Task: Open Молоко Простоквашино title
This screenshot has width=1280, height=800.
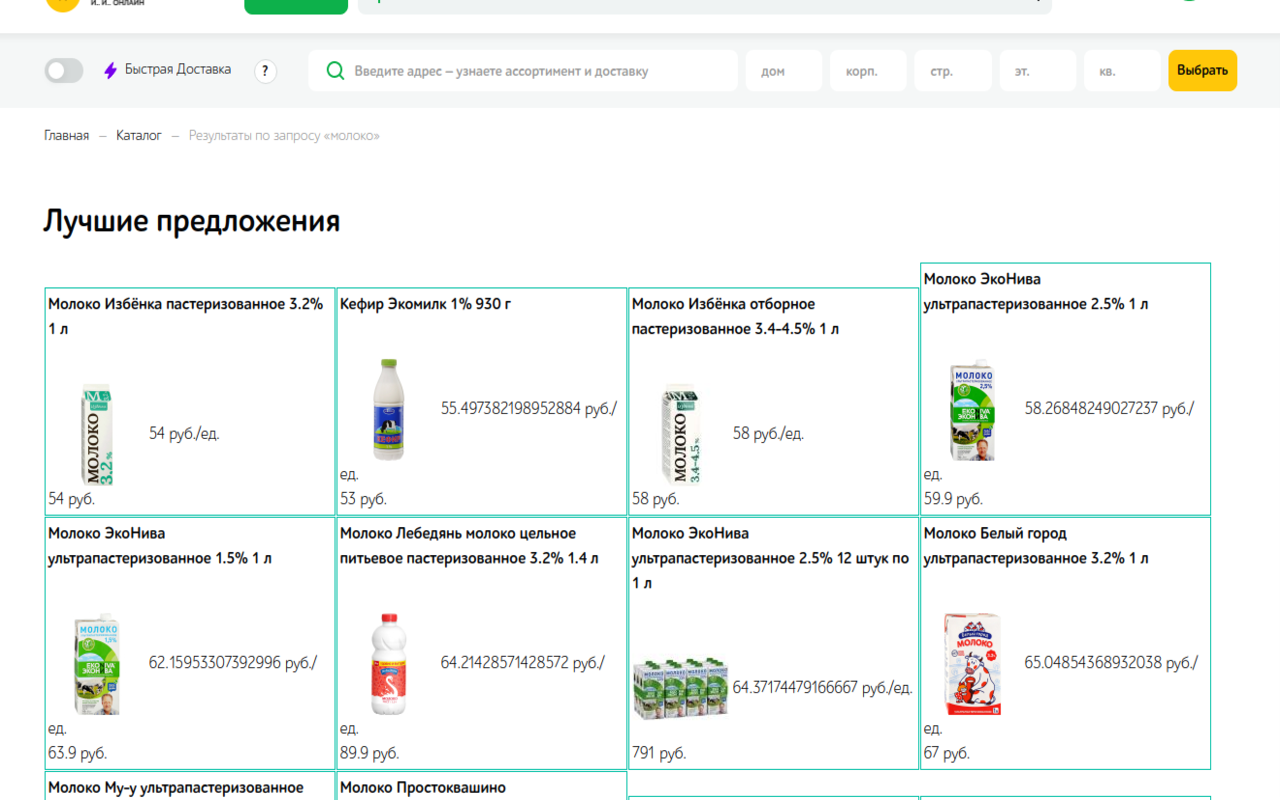Action: click(x=423, y=788)
